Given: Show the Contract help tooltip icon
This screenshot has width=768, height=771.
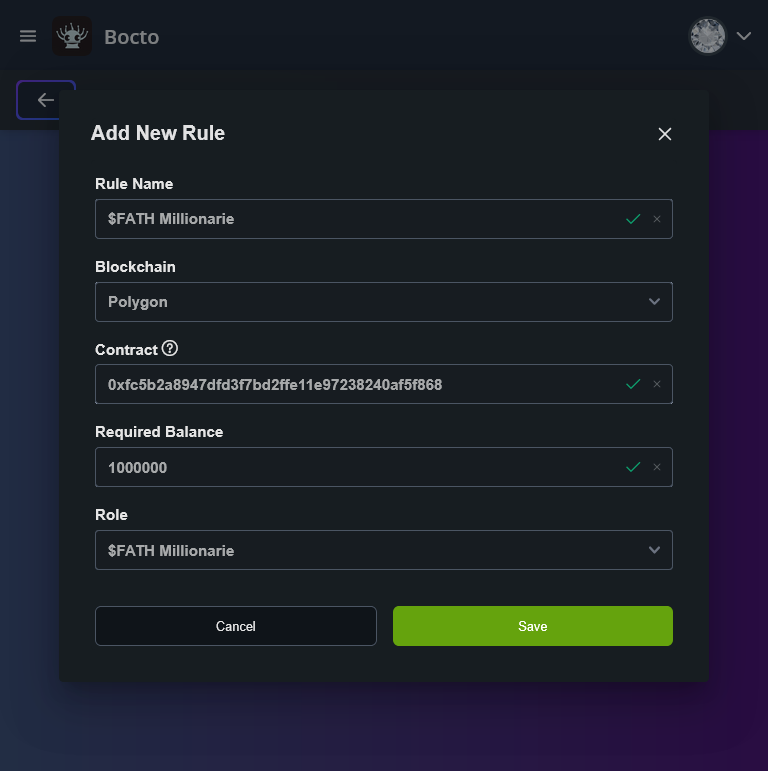Looking at the screenshot, I should point(170,349).
